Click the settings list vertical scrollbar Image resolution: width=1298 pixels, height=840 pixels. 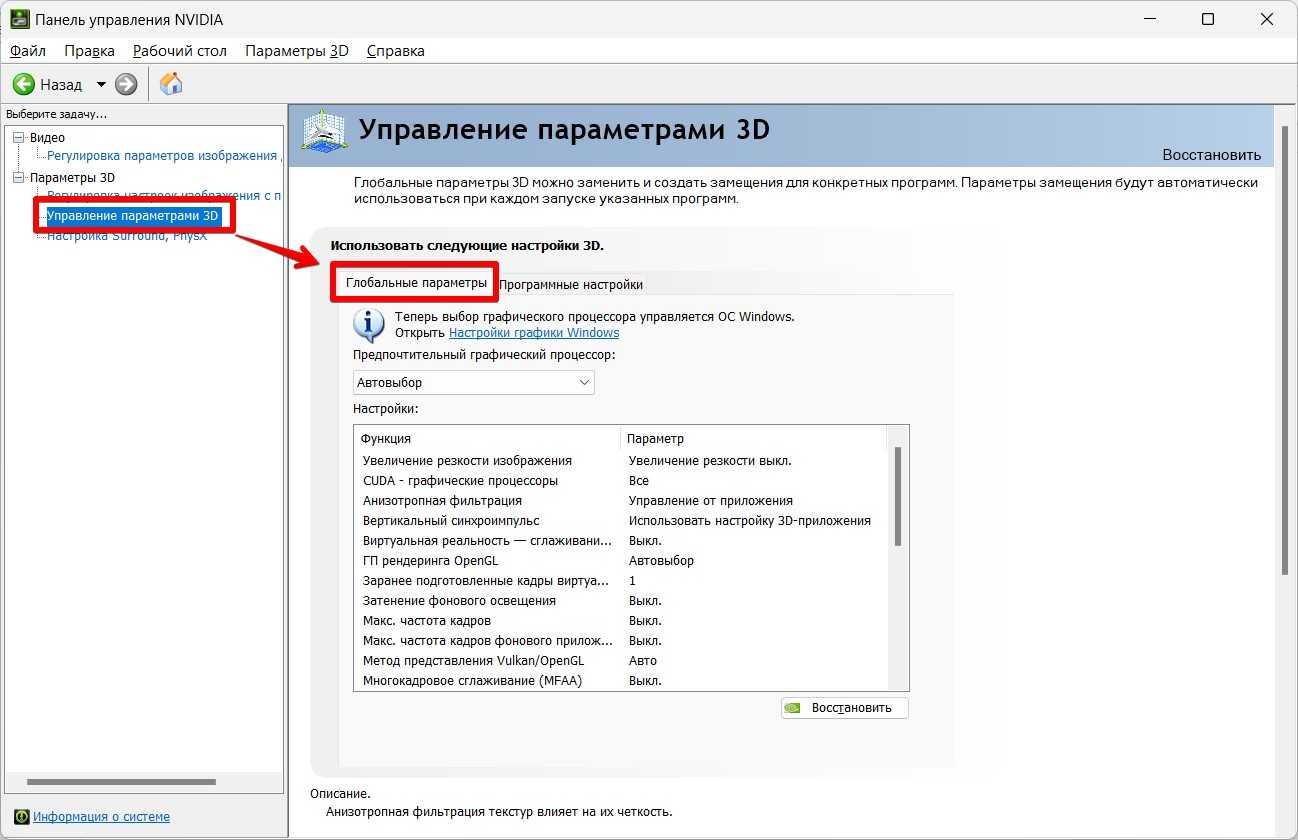[x=898, y=497]
